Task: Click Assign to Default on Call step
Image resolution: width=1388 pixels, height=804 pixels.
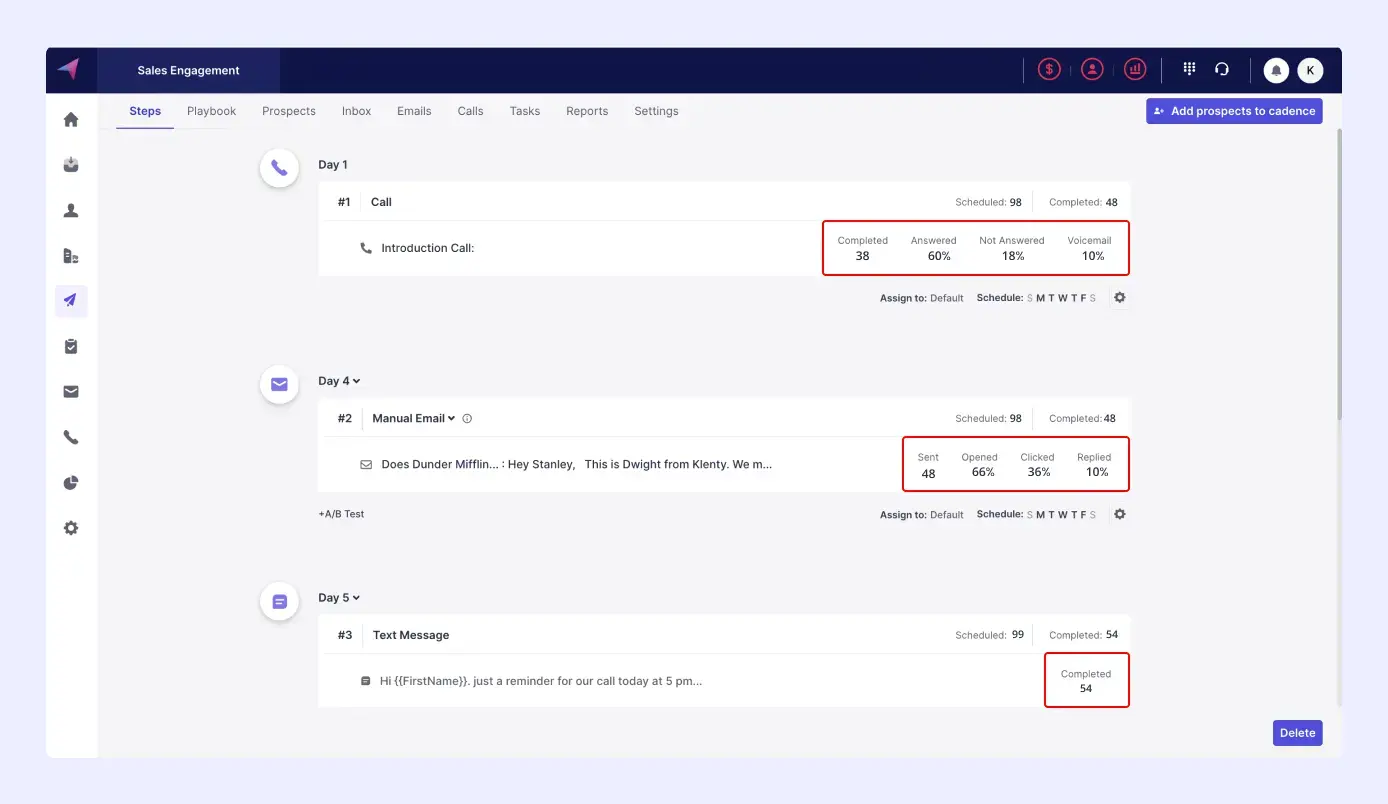Action: click(x=922, y=298)
